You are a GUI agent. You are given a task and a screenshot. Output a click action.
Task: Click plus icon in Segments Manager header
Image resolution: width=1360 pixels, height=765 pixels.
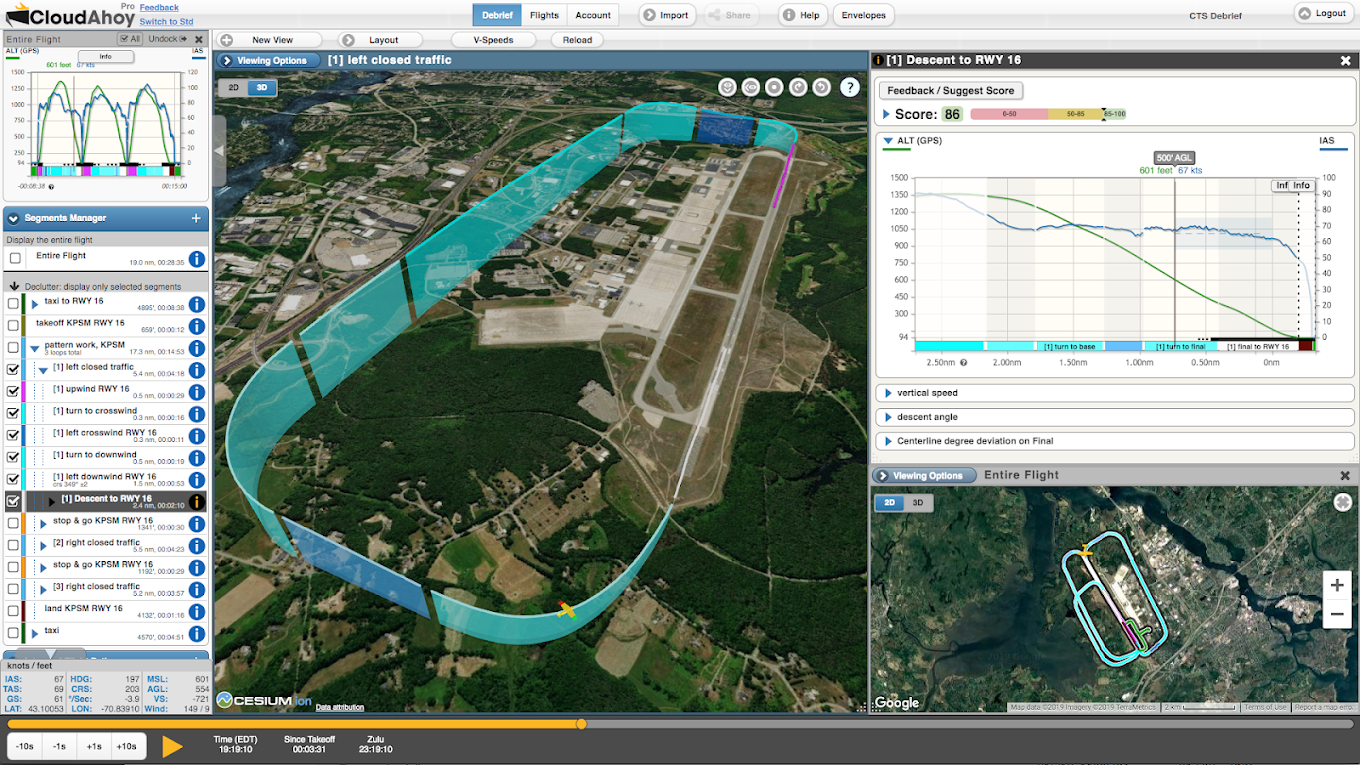click(x=196, y=218)
